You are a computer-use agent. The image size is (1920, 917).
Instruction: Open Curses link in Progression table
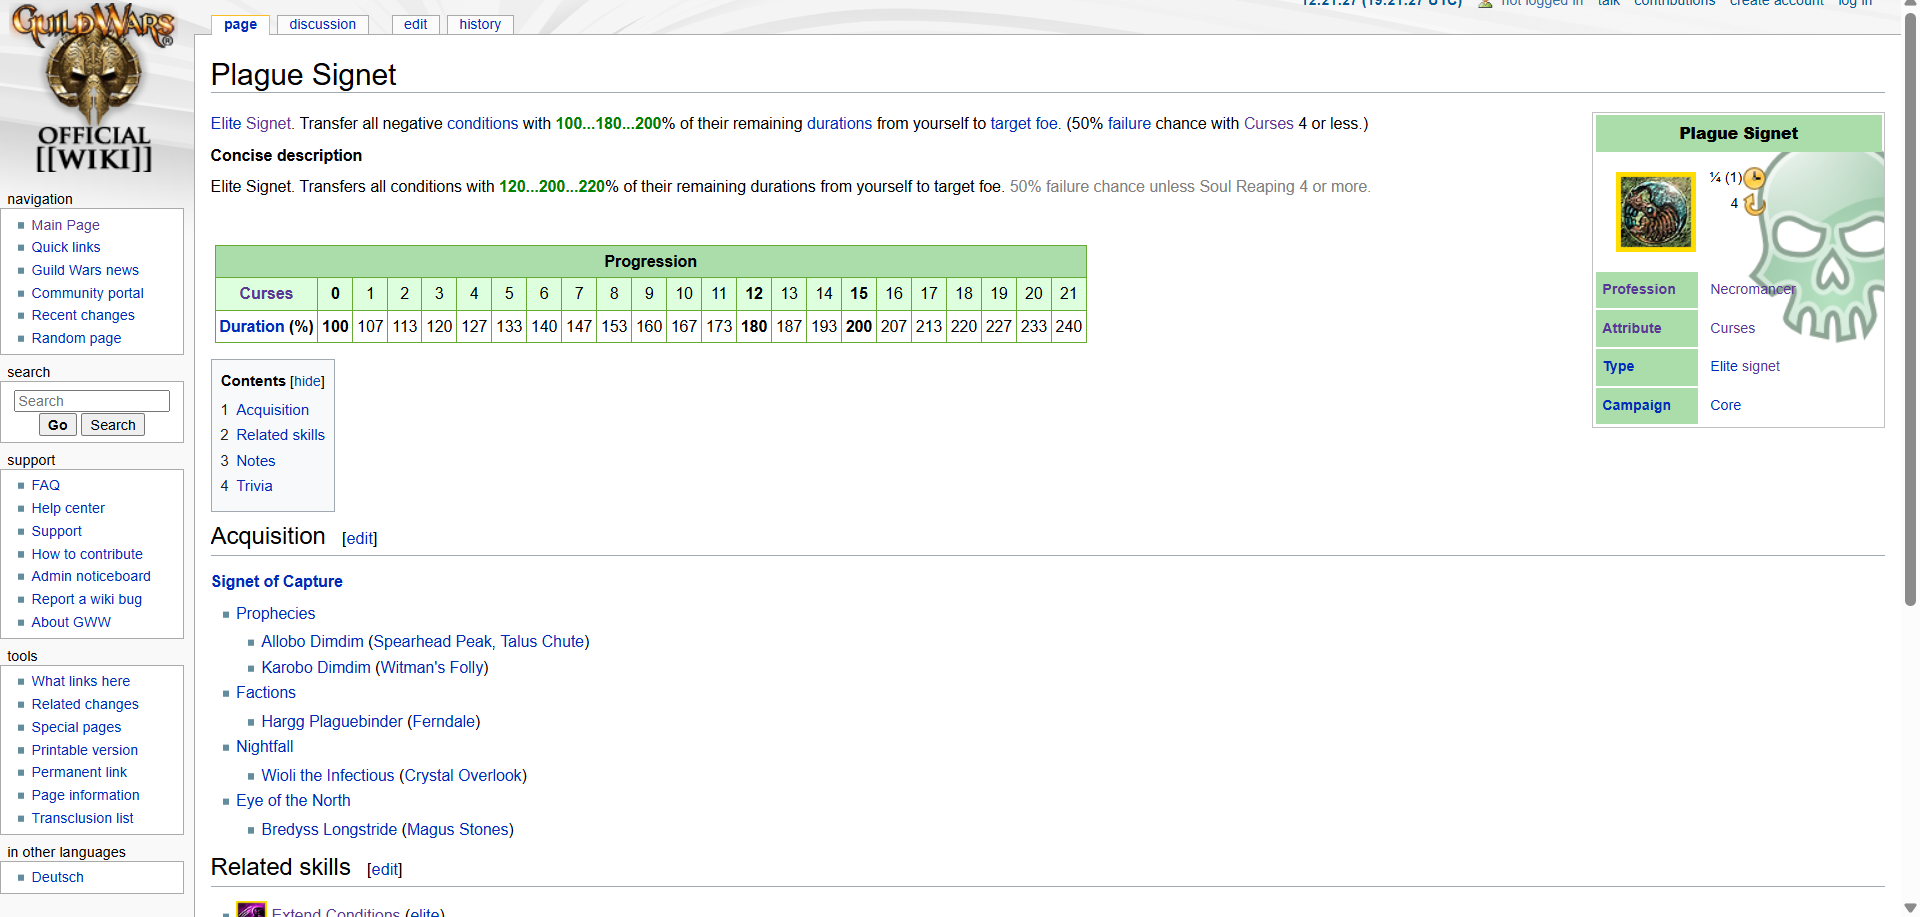[x=266, y=293]
